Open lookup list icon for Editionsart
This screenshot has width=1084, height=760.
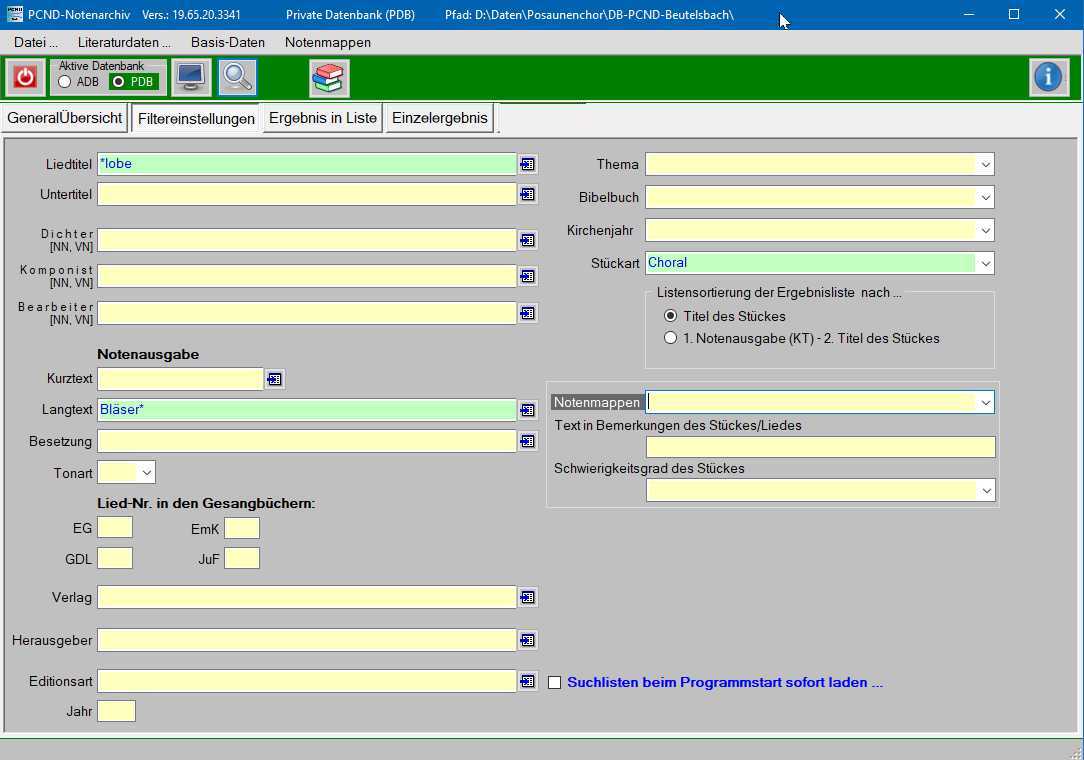pos(527,681)
